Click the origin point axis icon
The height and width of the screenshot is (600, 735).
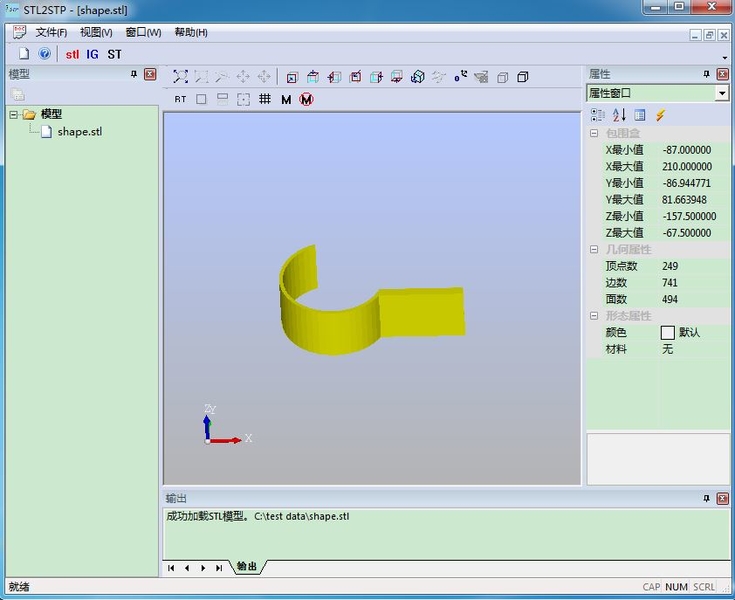[x=460, y=76]
